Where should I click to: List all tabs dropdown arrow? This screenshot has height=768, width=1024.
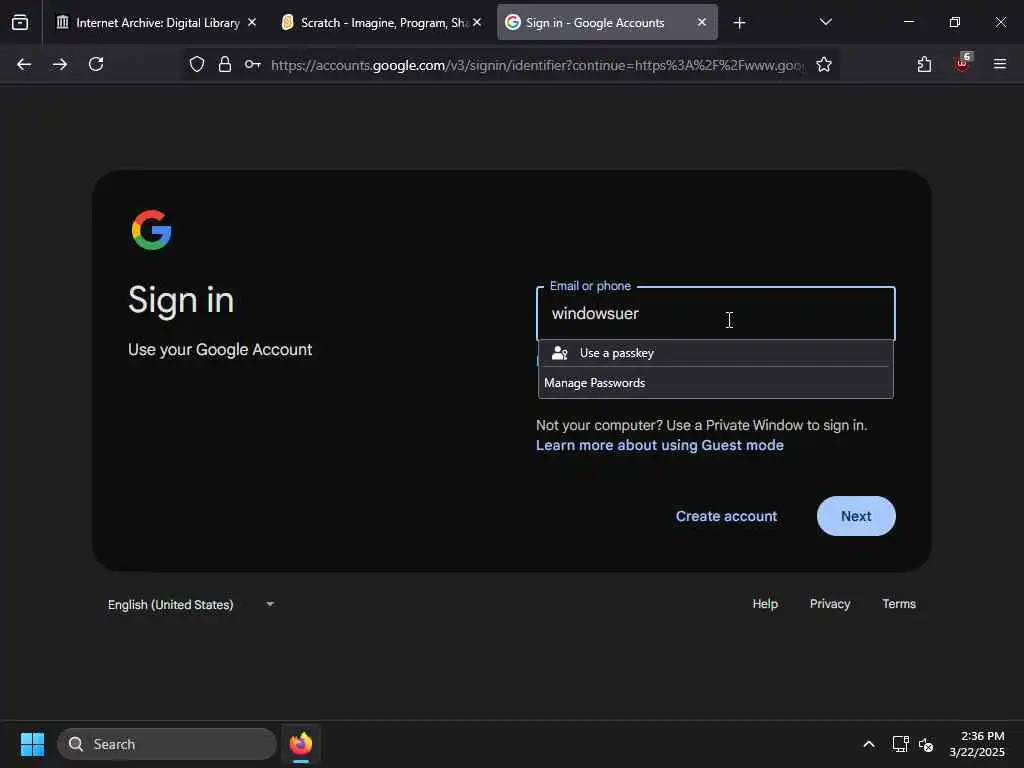(825, 22)
